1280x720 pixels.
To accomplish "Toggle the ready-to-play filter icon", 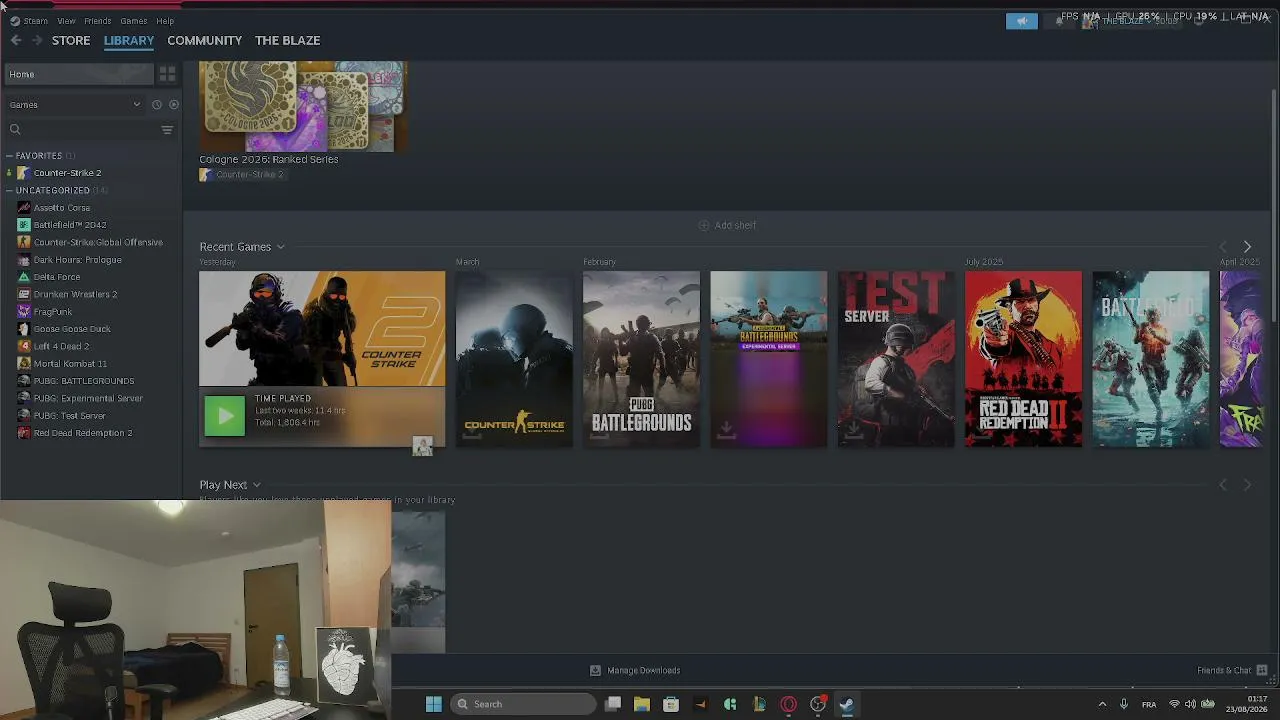I will pos(174,105).
